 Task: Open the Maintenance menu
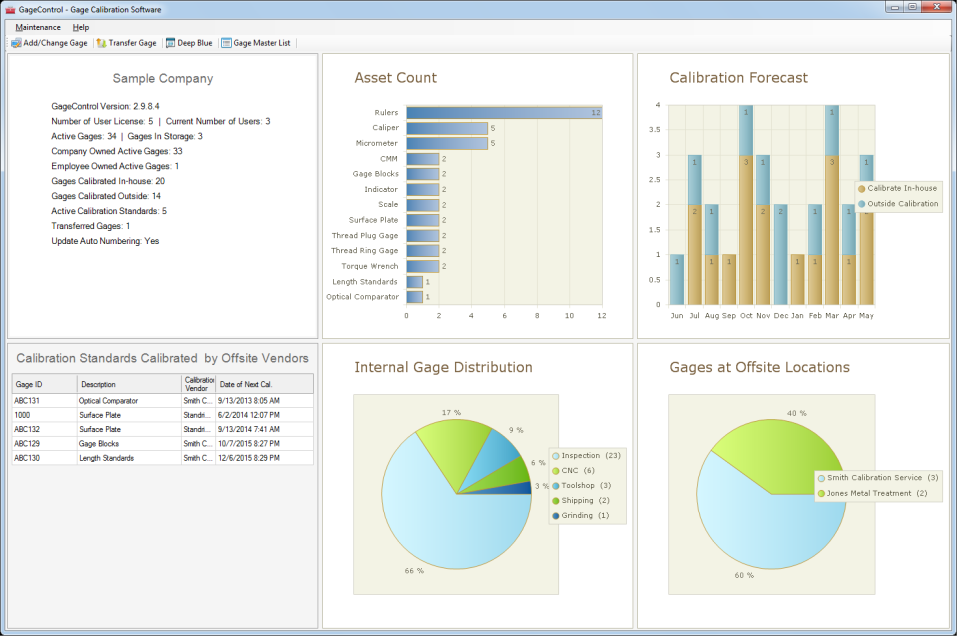click(37, 27)
